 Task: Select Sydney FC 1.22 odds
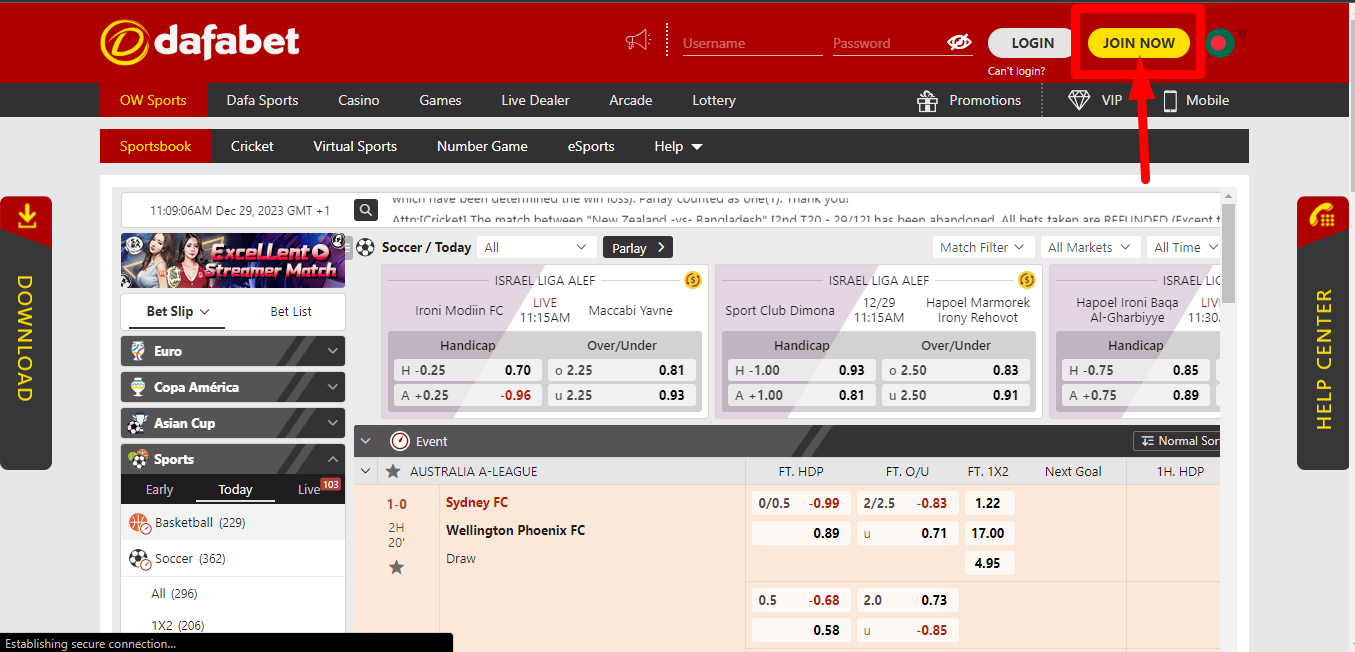coord(988,503)
